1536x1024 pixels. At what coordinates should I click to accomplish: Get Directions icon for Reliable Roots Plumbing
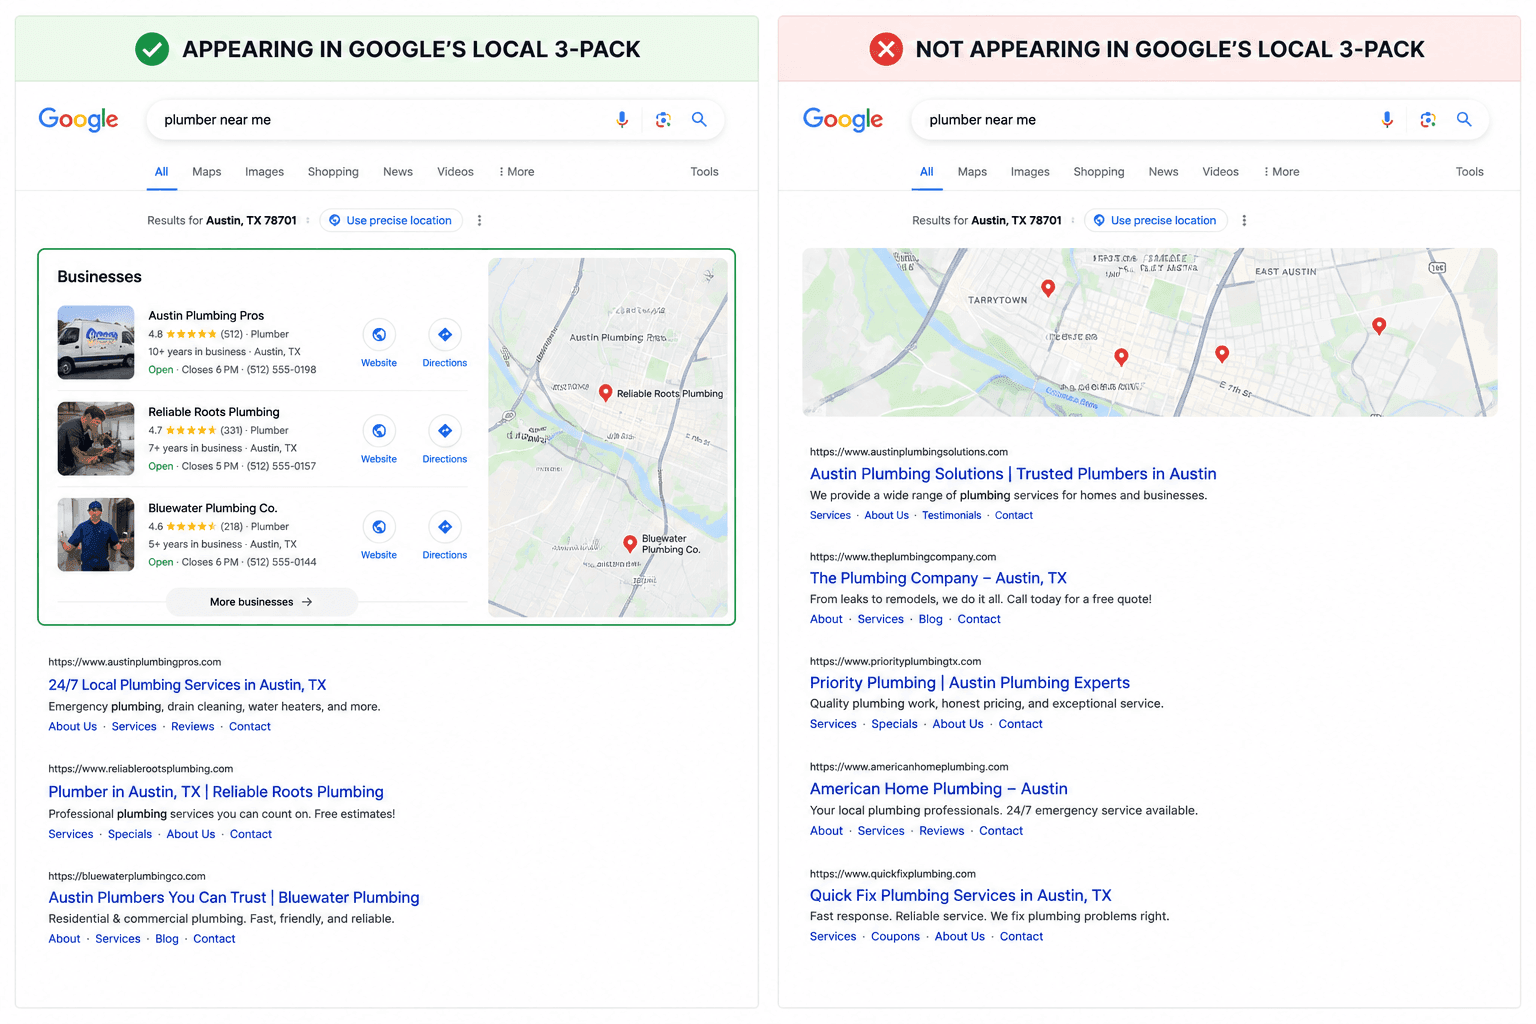click(x=445, y=431)
